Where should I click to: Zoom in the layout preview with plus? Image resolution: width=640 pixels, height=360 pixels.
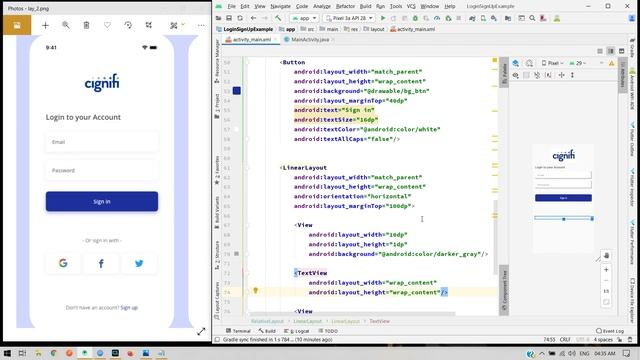click(606, 270)
